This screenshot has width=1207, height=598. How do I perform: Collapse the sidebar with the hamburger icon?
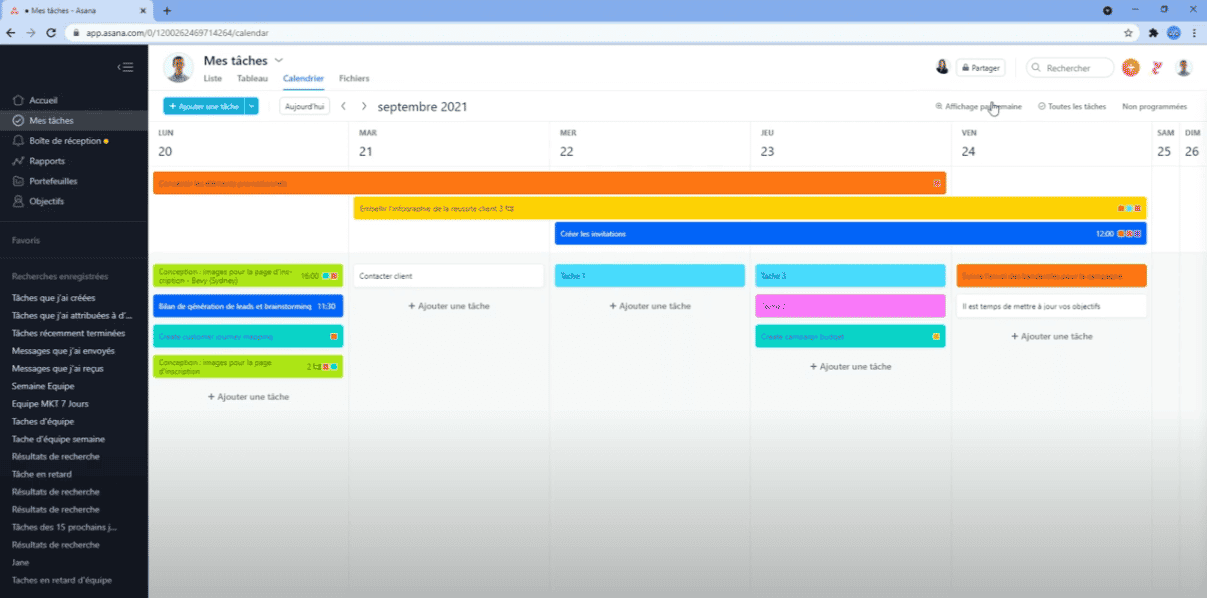click(x=125, y=67)
